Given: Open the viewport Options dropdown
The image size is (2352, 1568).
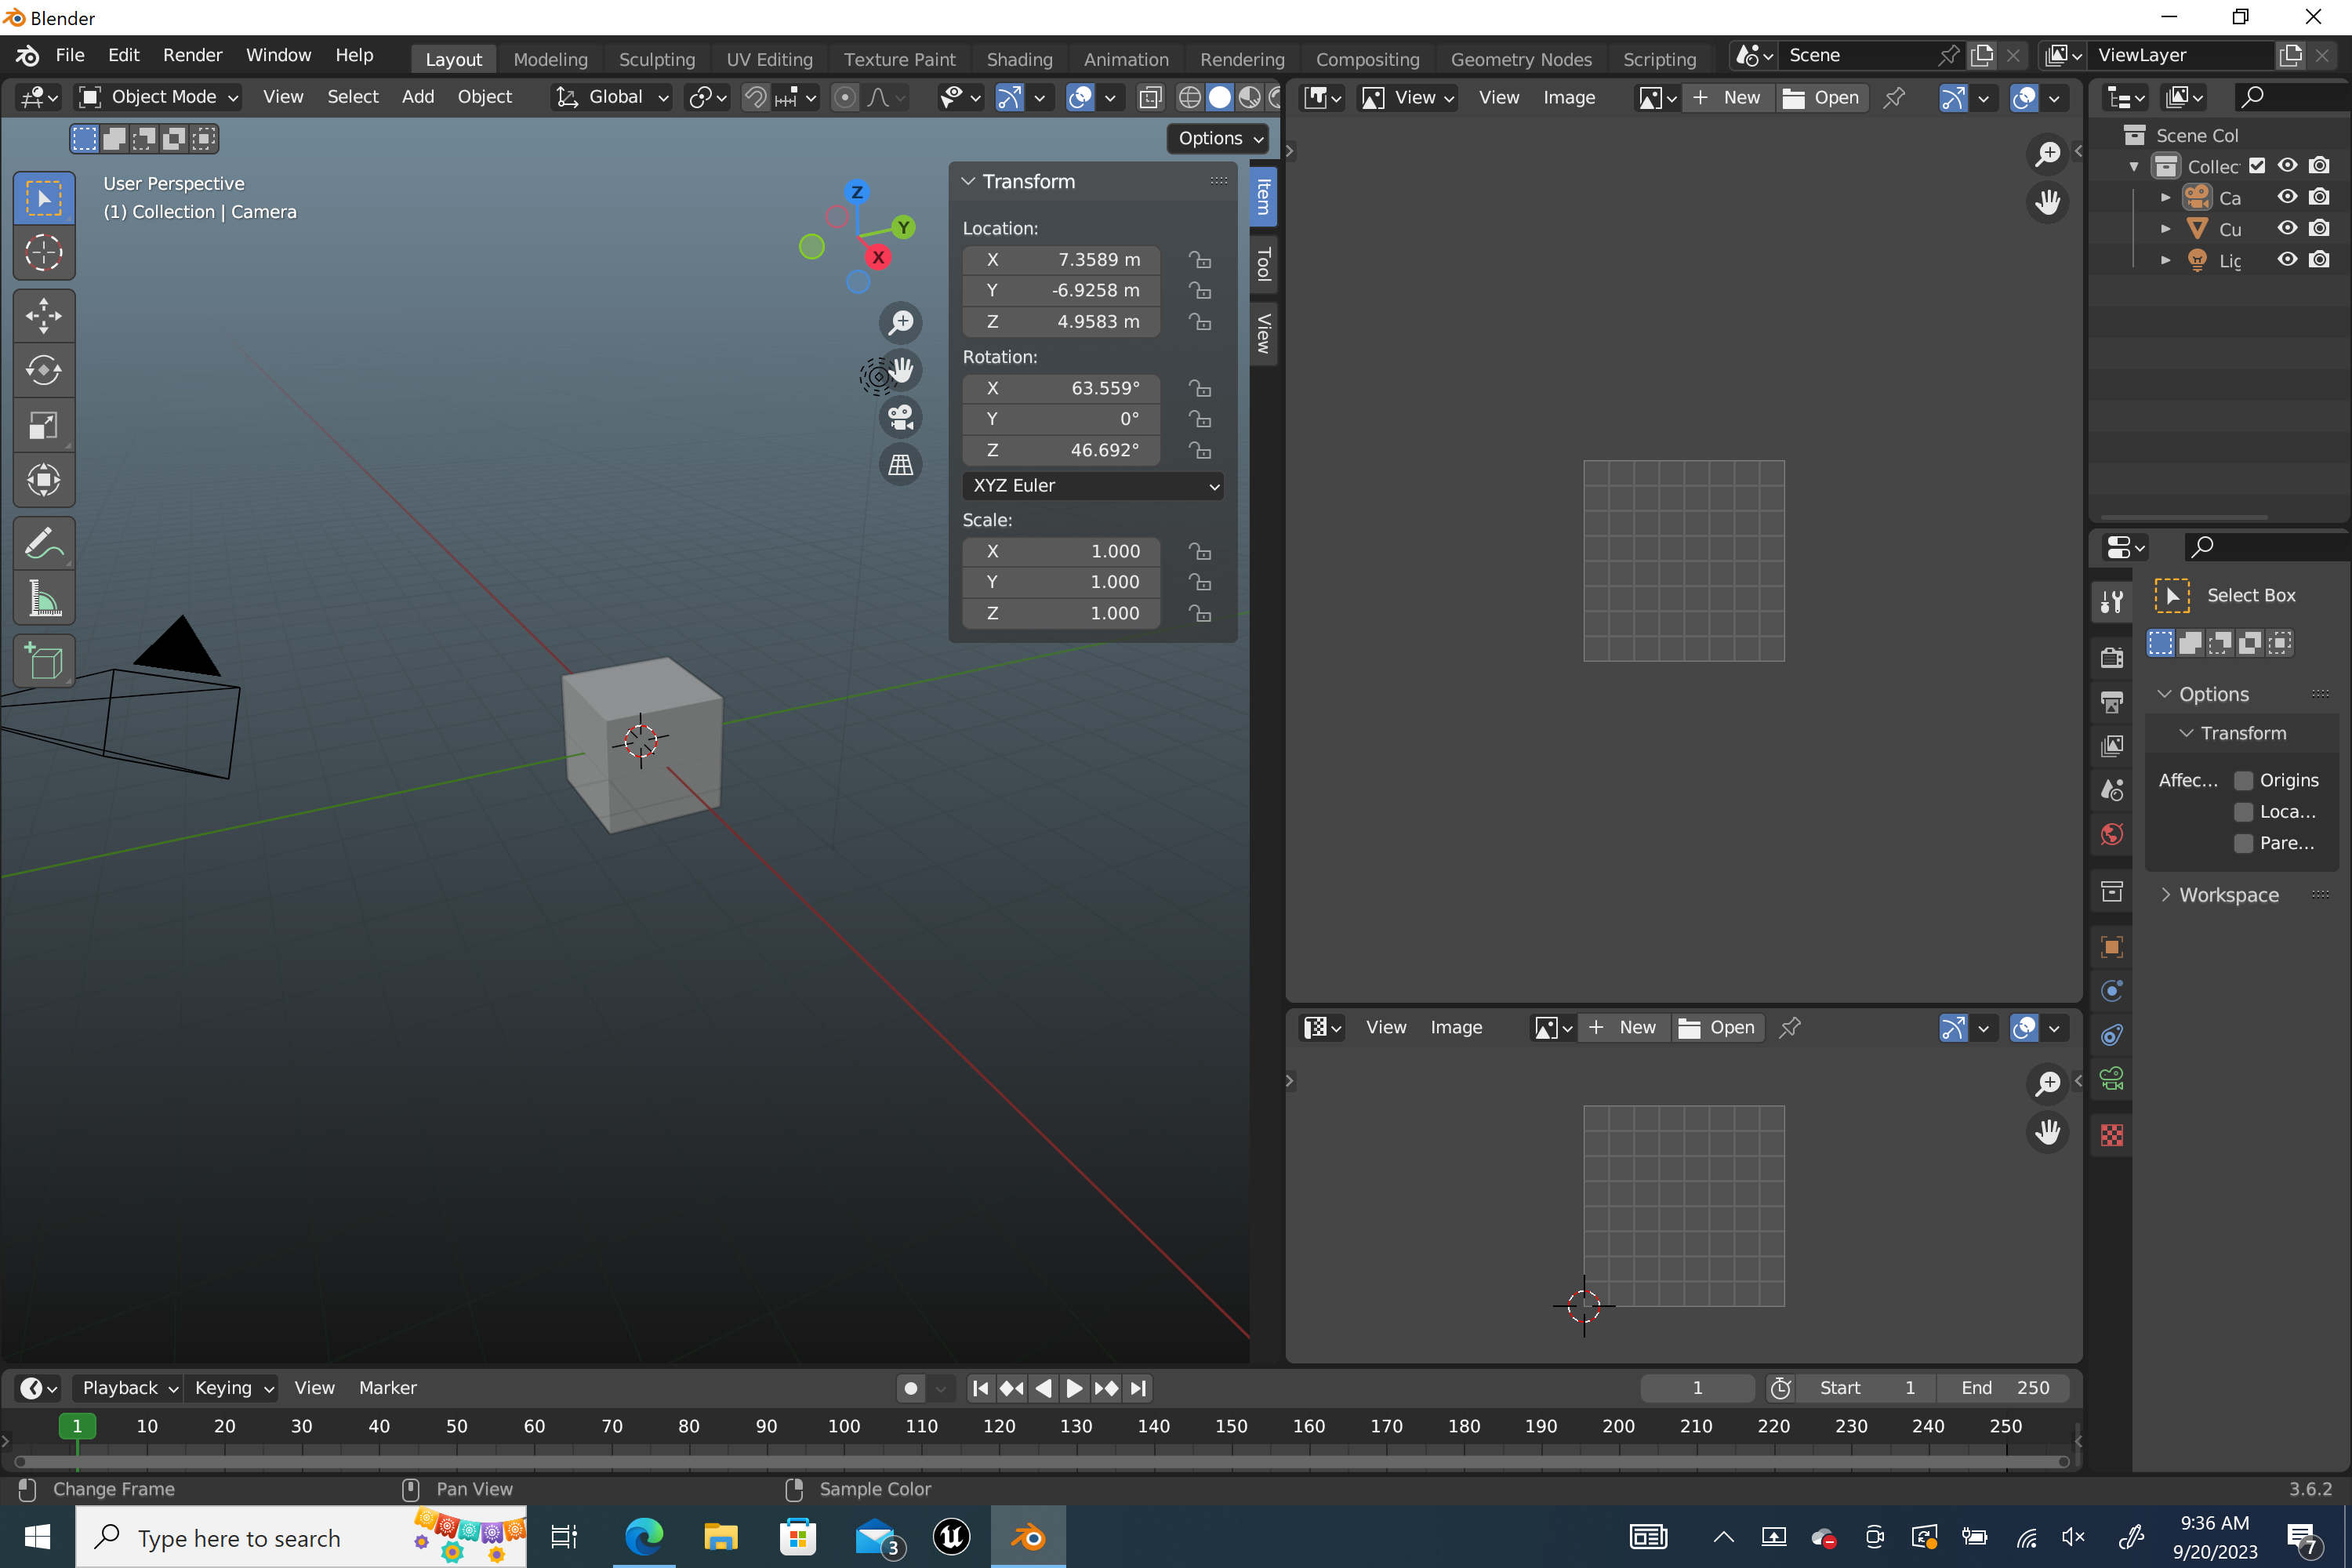Looking at the screenshot, I should point(1218,138).
